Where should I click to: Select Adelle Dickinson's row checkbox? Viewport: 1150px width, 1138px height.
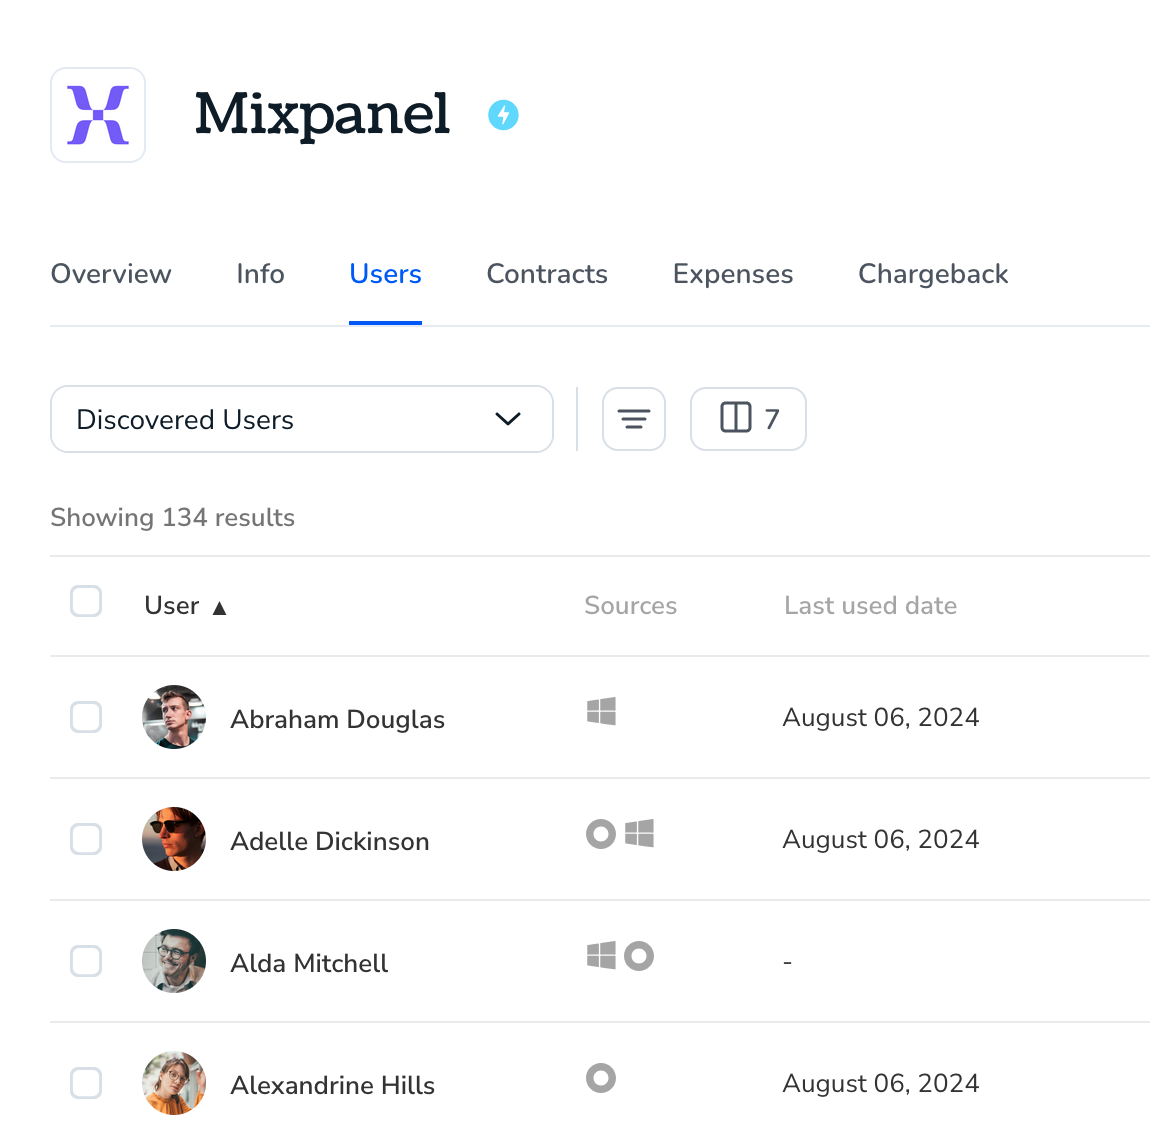coord(86,839)
